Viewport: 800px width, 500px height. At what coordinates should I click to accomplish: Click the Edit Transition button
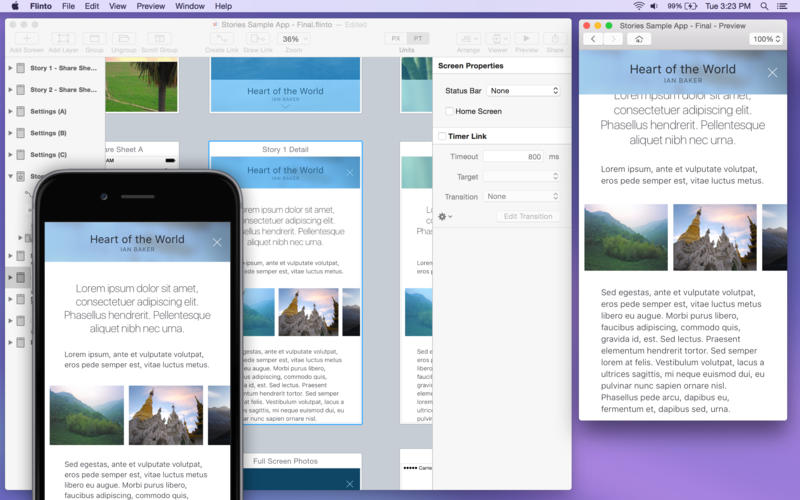tap(528, 216)
